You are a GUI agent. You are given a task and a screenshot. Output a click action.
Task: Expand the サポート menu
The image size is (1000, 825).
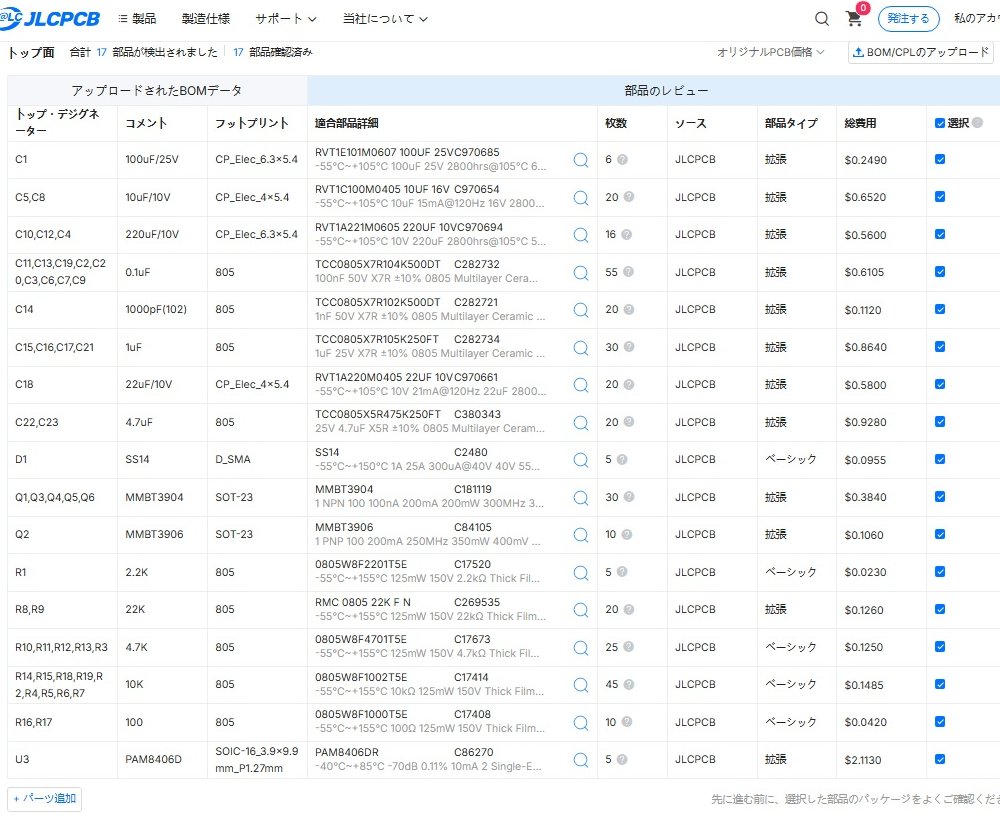click(286, 19)
